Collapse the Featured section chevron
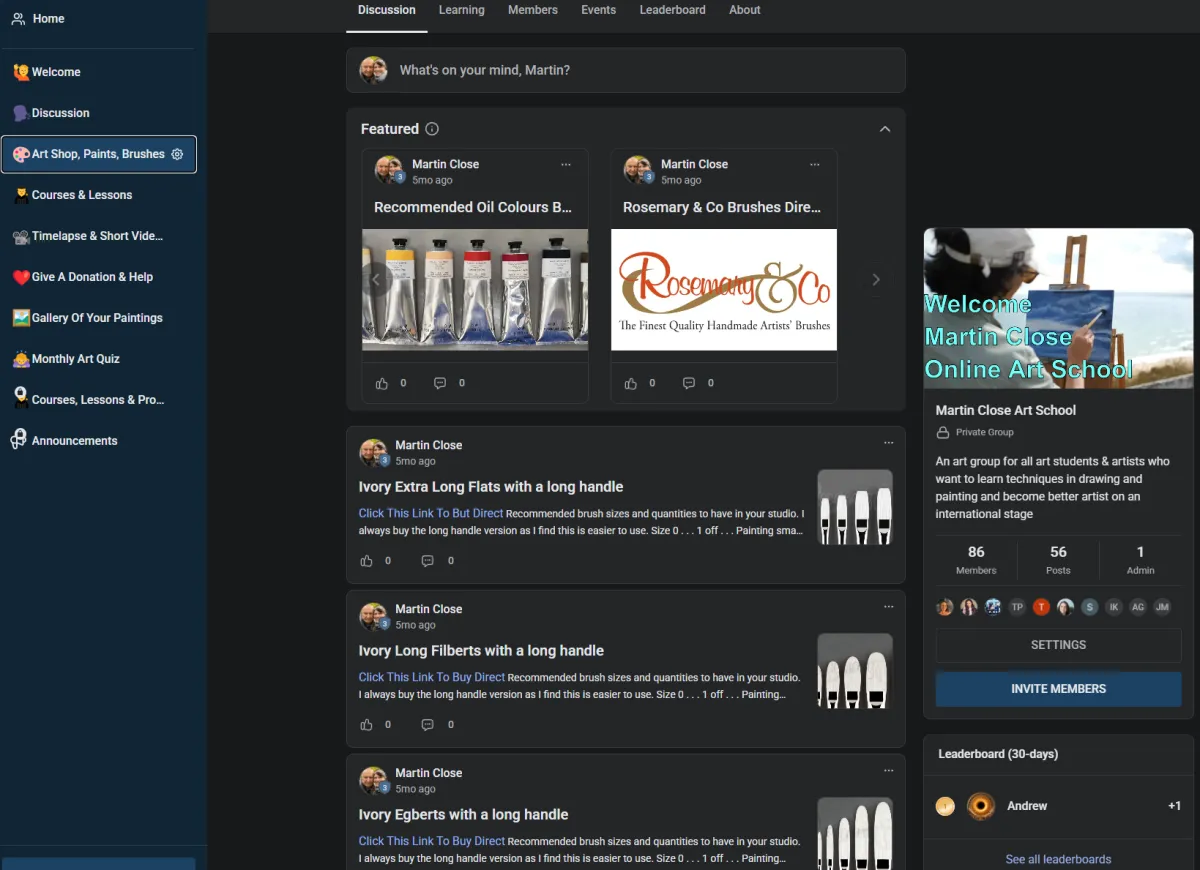 pyautogui.click(x=884, y=129)
